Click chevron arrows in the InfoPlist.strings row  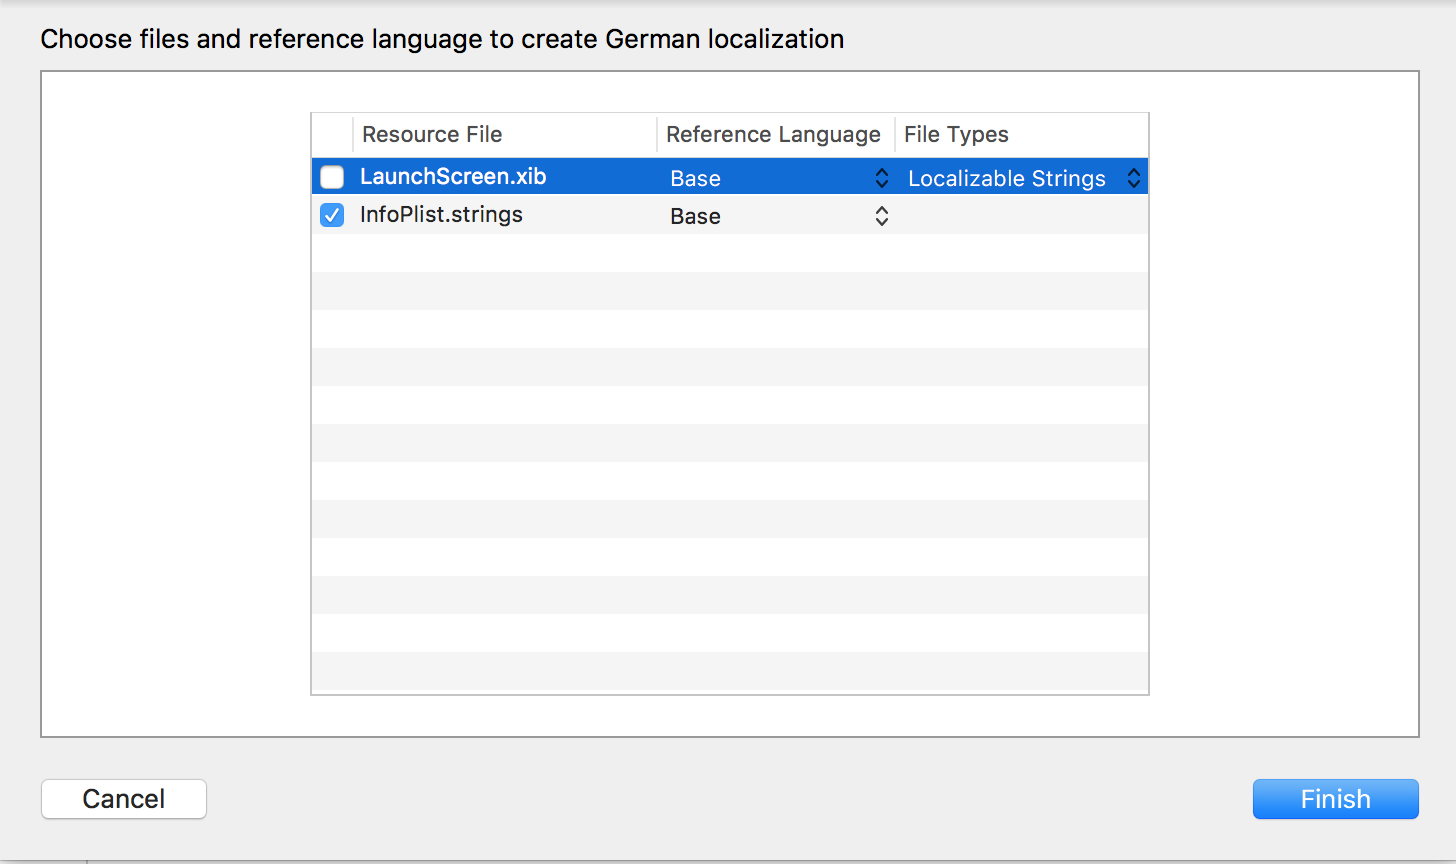point(881,216)
